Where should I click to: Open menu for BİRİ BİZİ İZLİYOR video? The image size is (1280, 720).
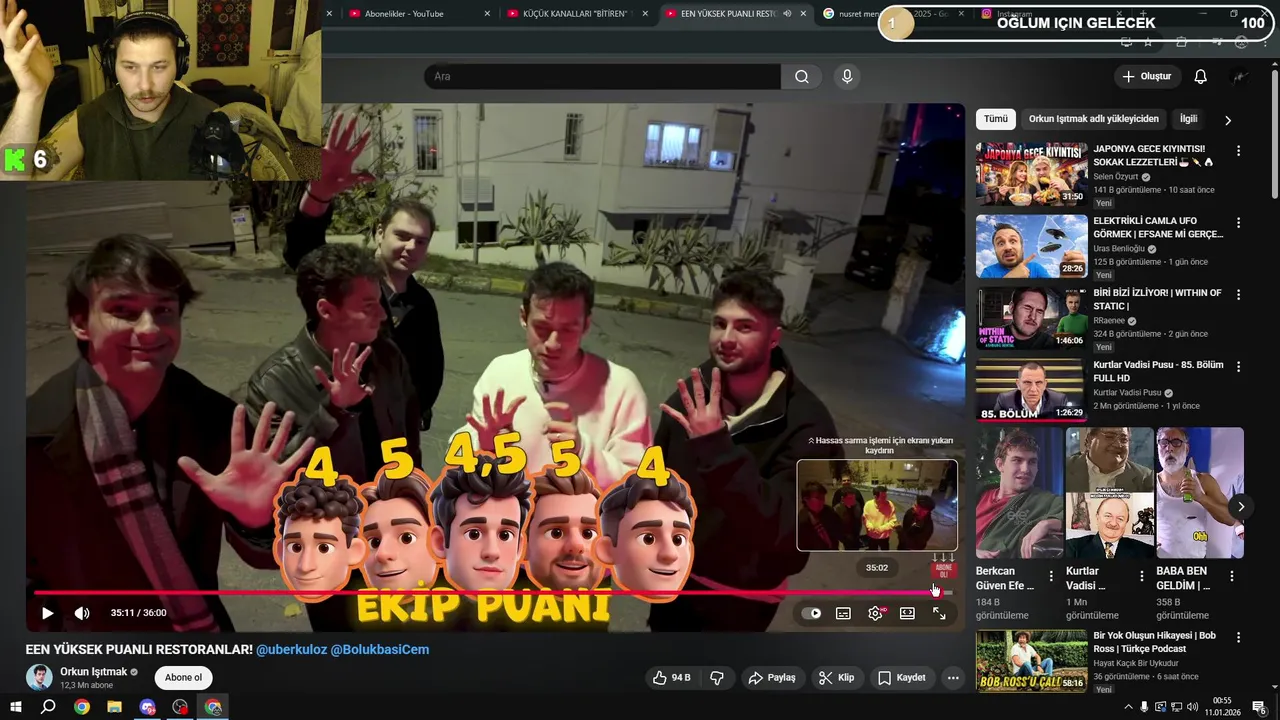click(1238, 295)
